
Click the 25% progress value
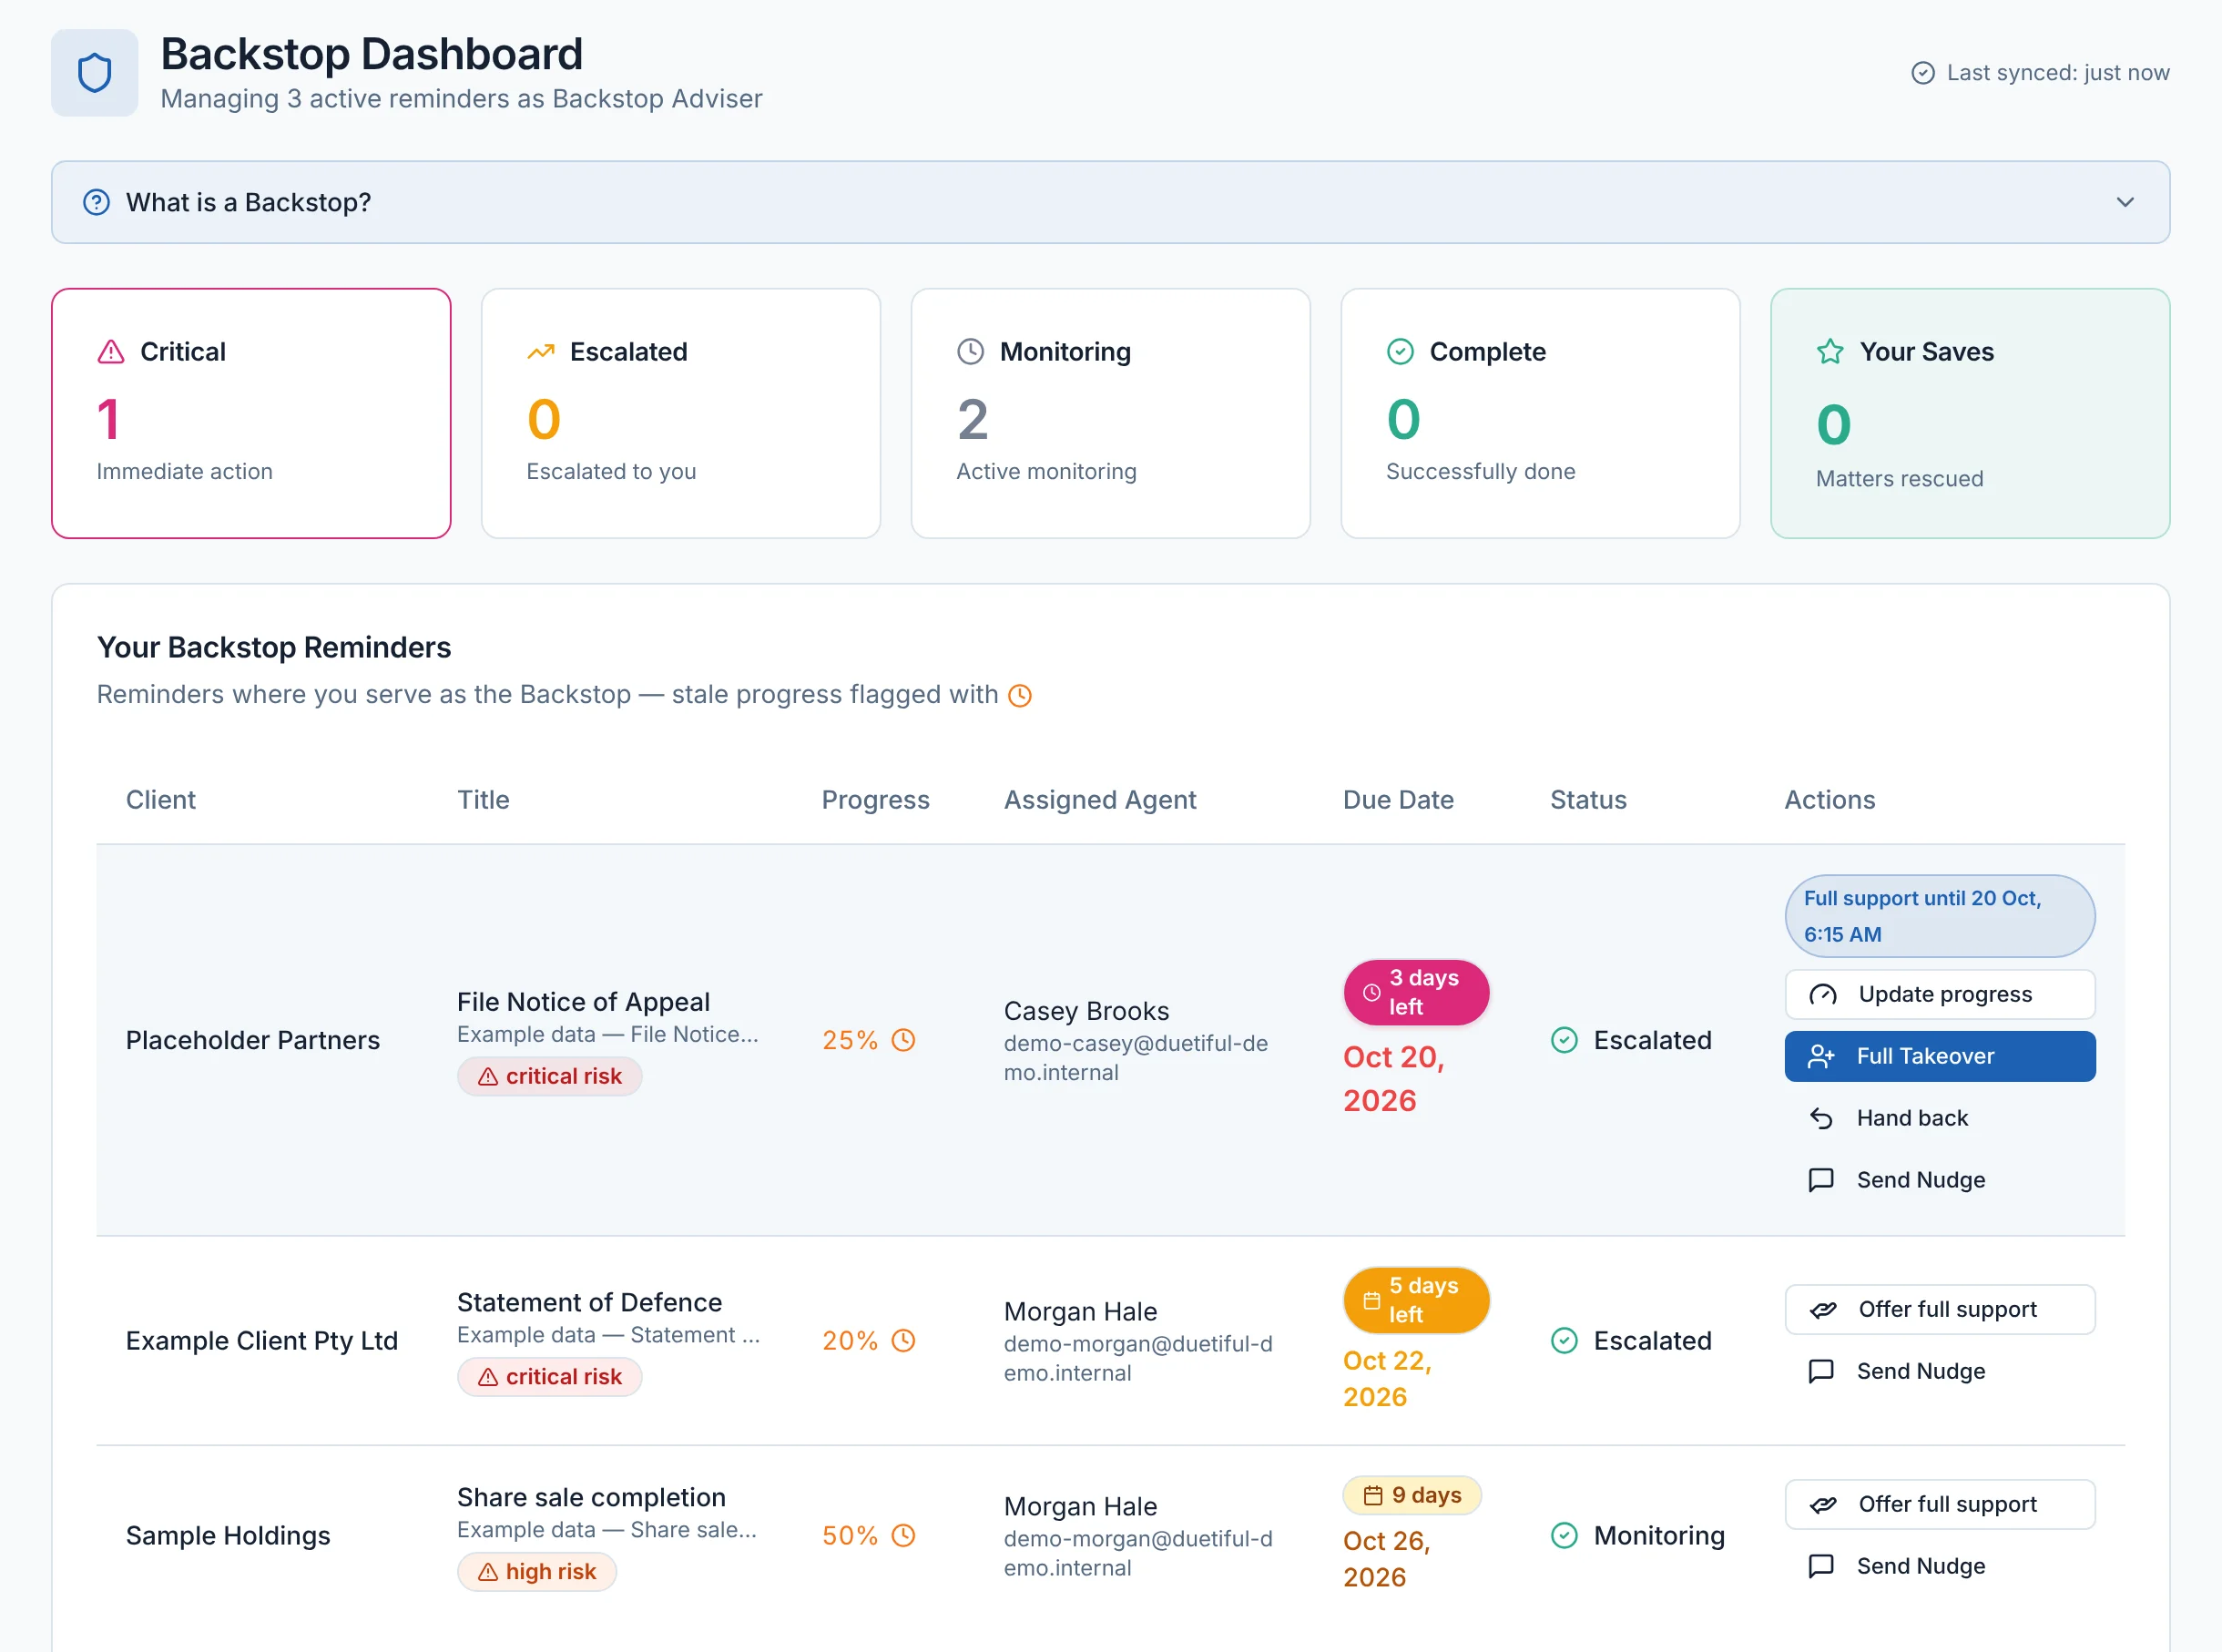(850, 1040)
